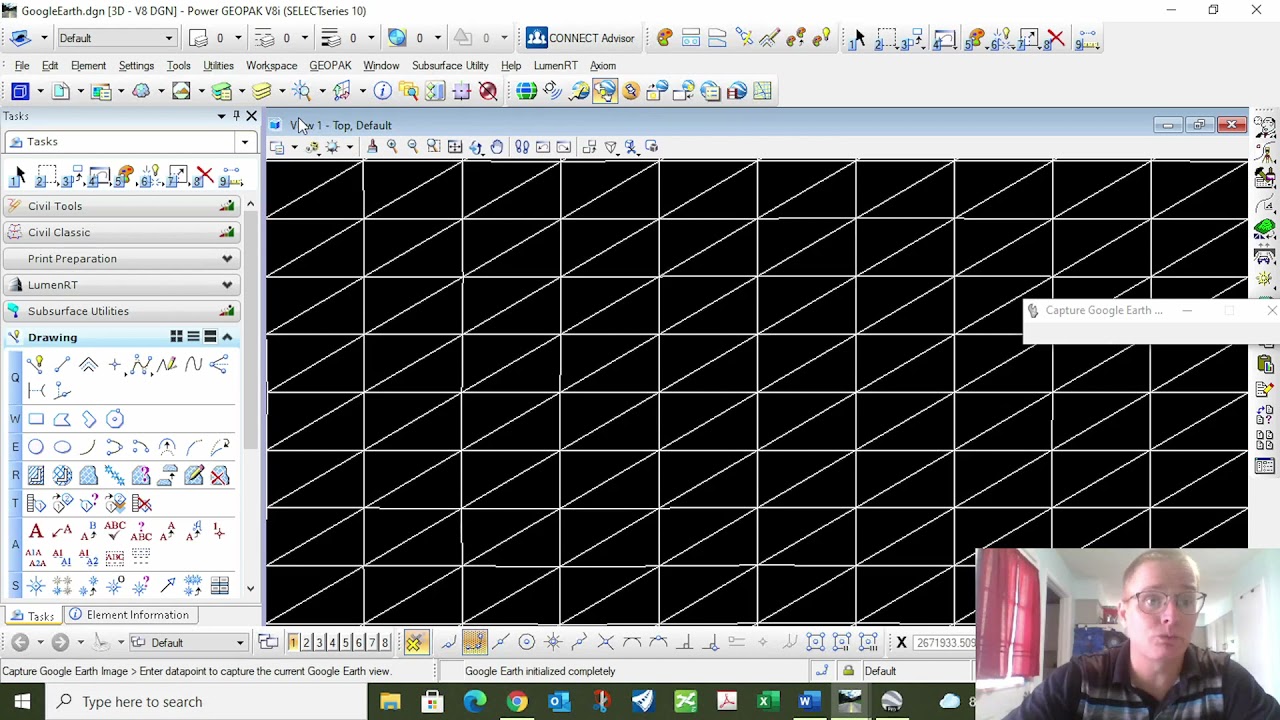Click the Google Earth globe icon
Viewport: 1280px width, 720px height.
526,91
